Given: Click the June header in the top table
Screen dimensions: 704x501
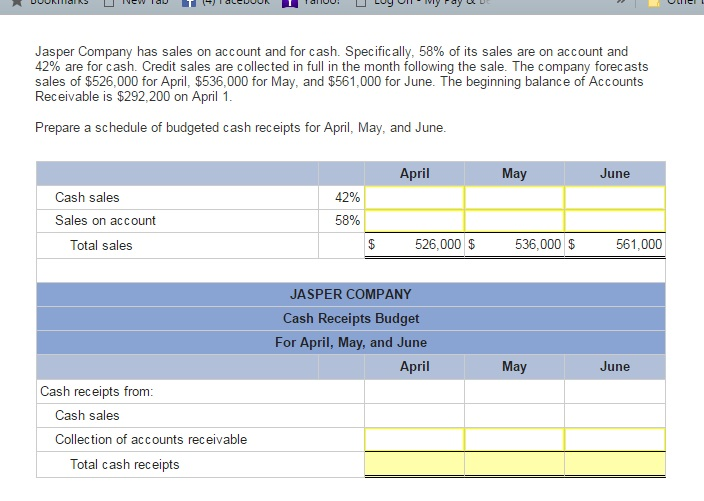Looking at the screenshot, I should pos(615,174).
